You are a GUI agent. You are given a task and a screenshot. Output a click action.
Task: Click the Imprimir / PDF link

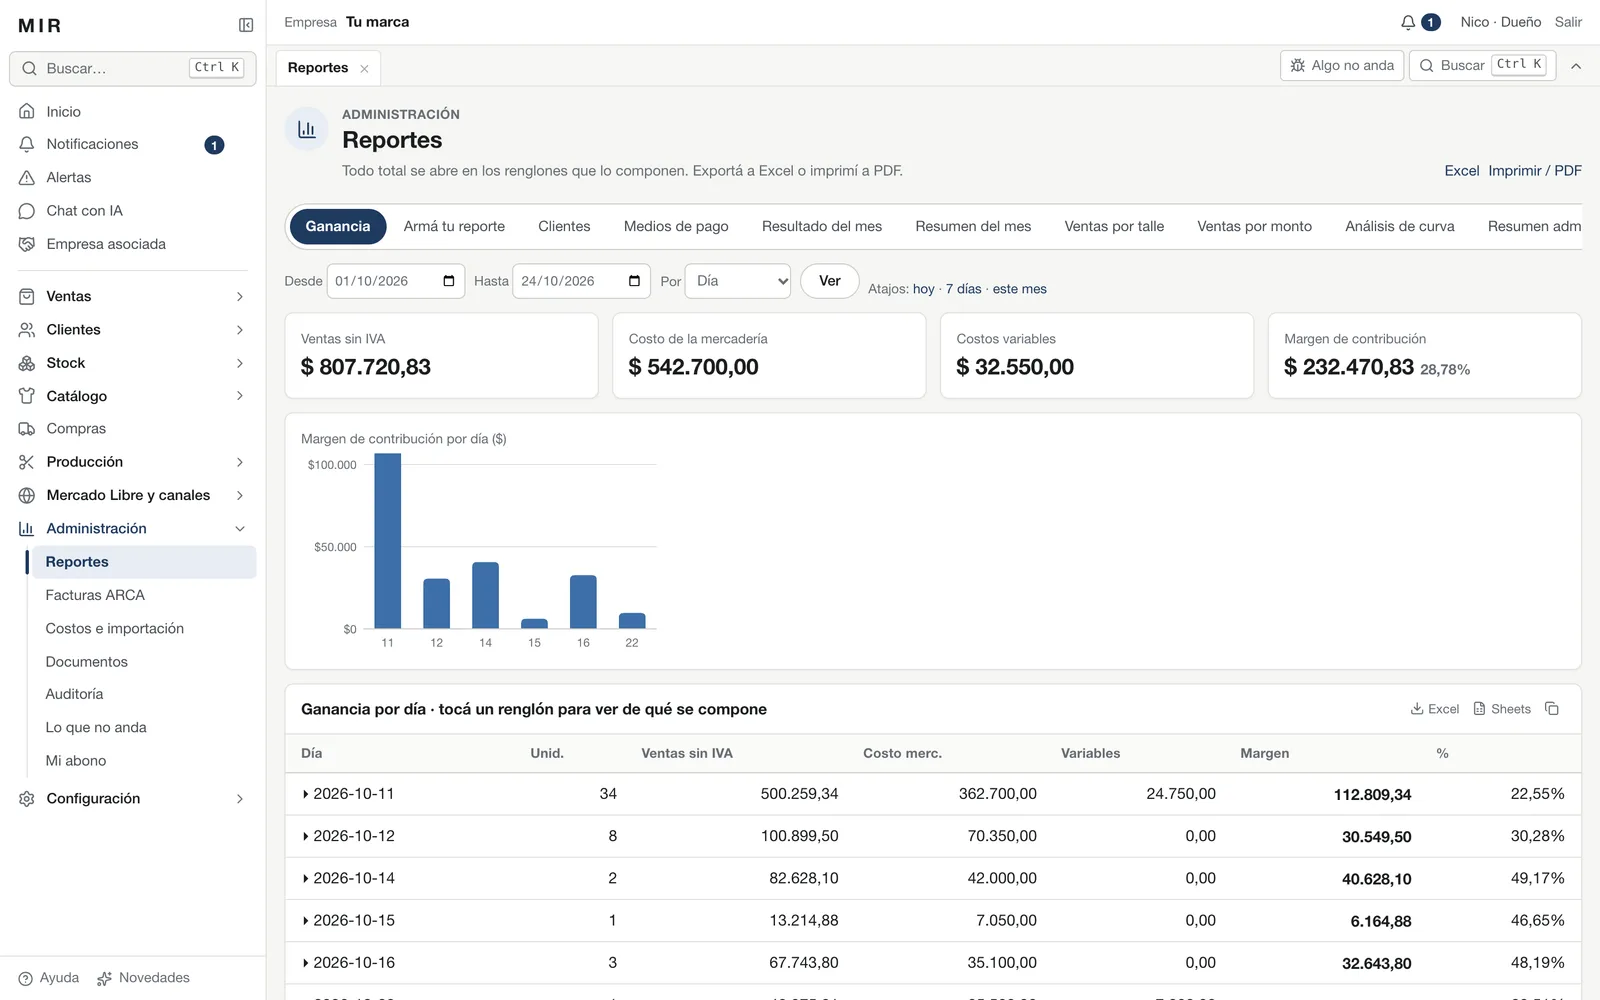(x=1535, y=171)
